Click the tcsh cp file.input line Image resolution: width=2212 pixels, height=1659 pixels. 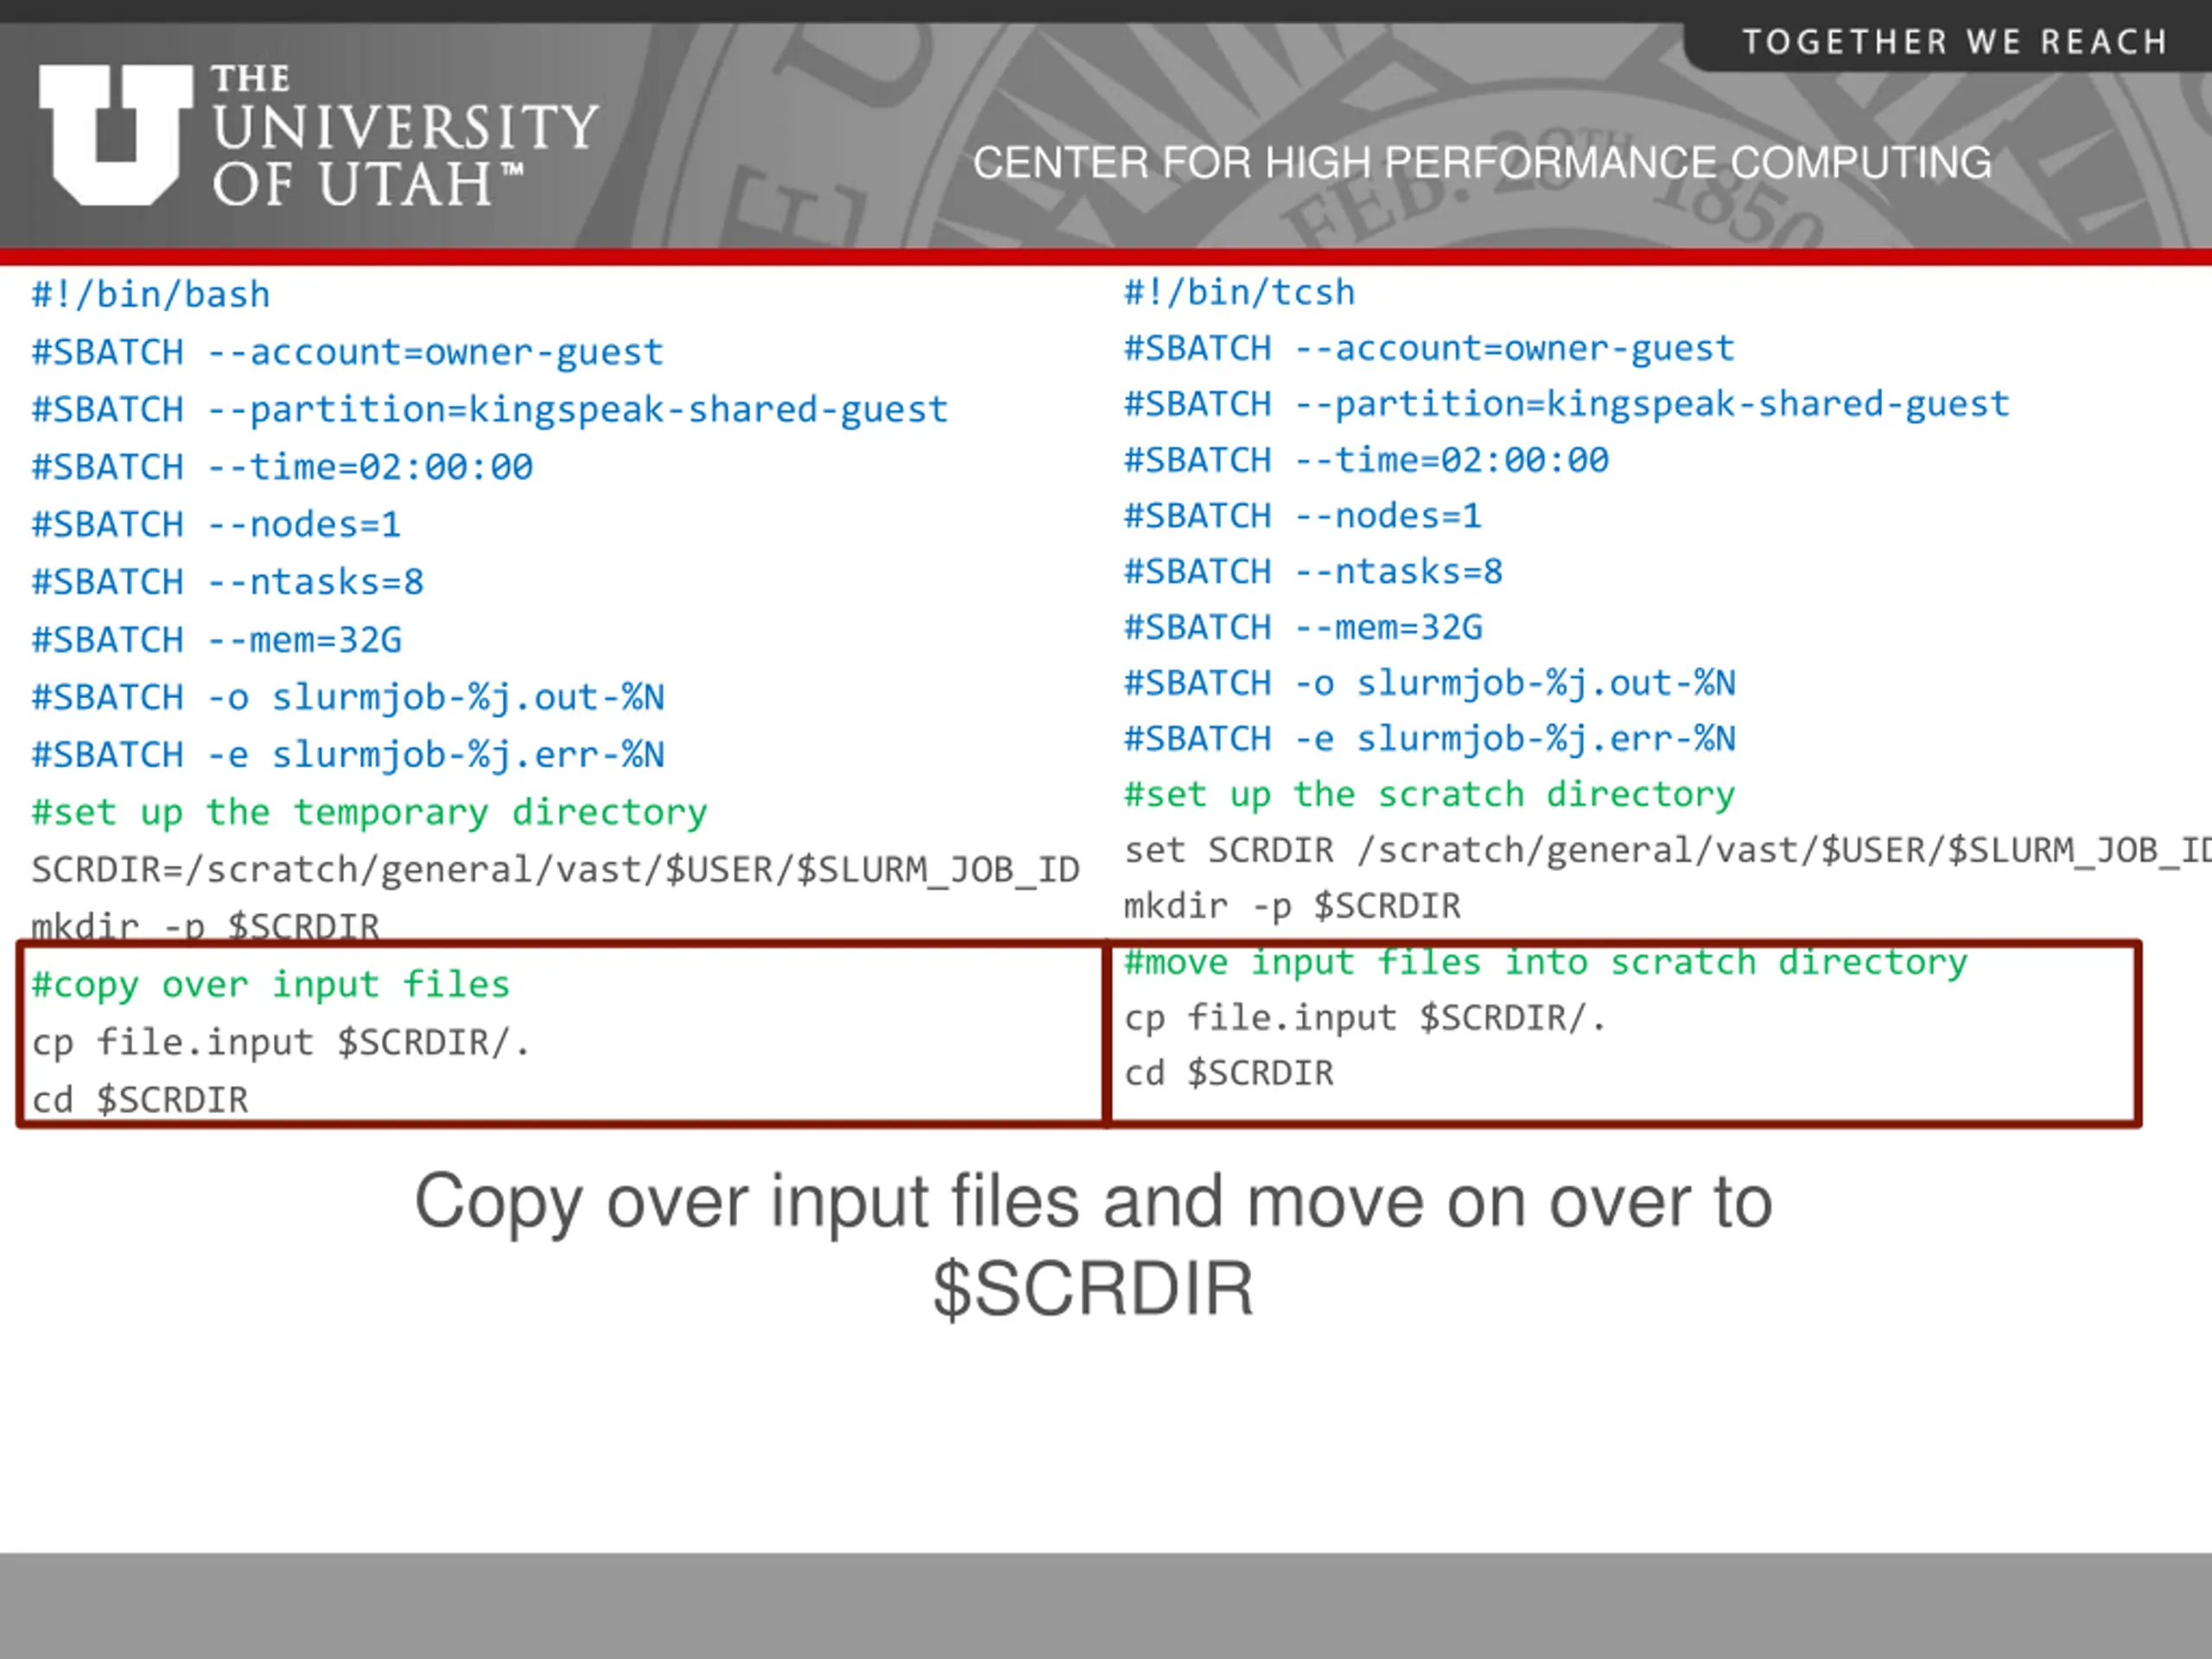click(1364, 1018)
